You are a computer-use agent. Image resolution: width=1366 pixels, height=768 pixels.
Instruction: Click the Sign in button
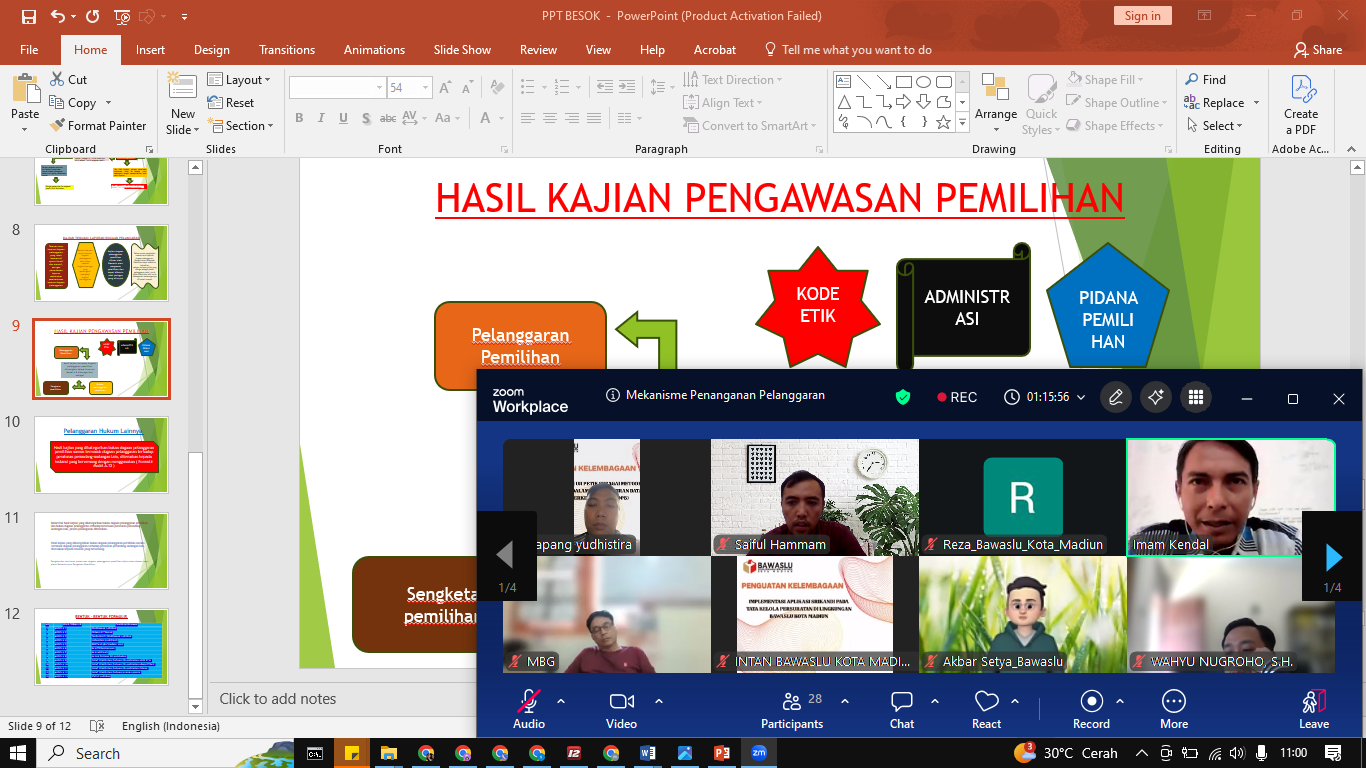[1142, 16]
